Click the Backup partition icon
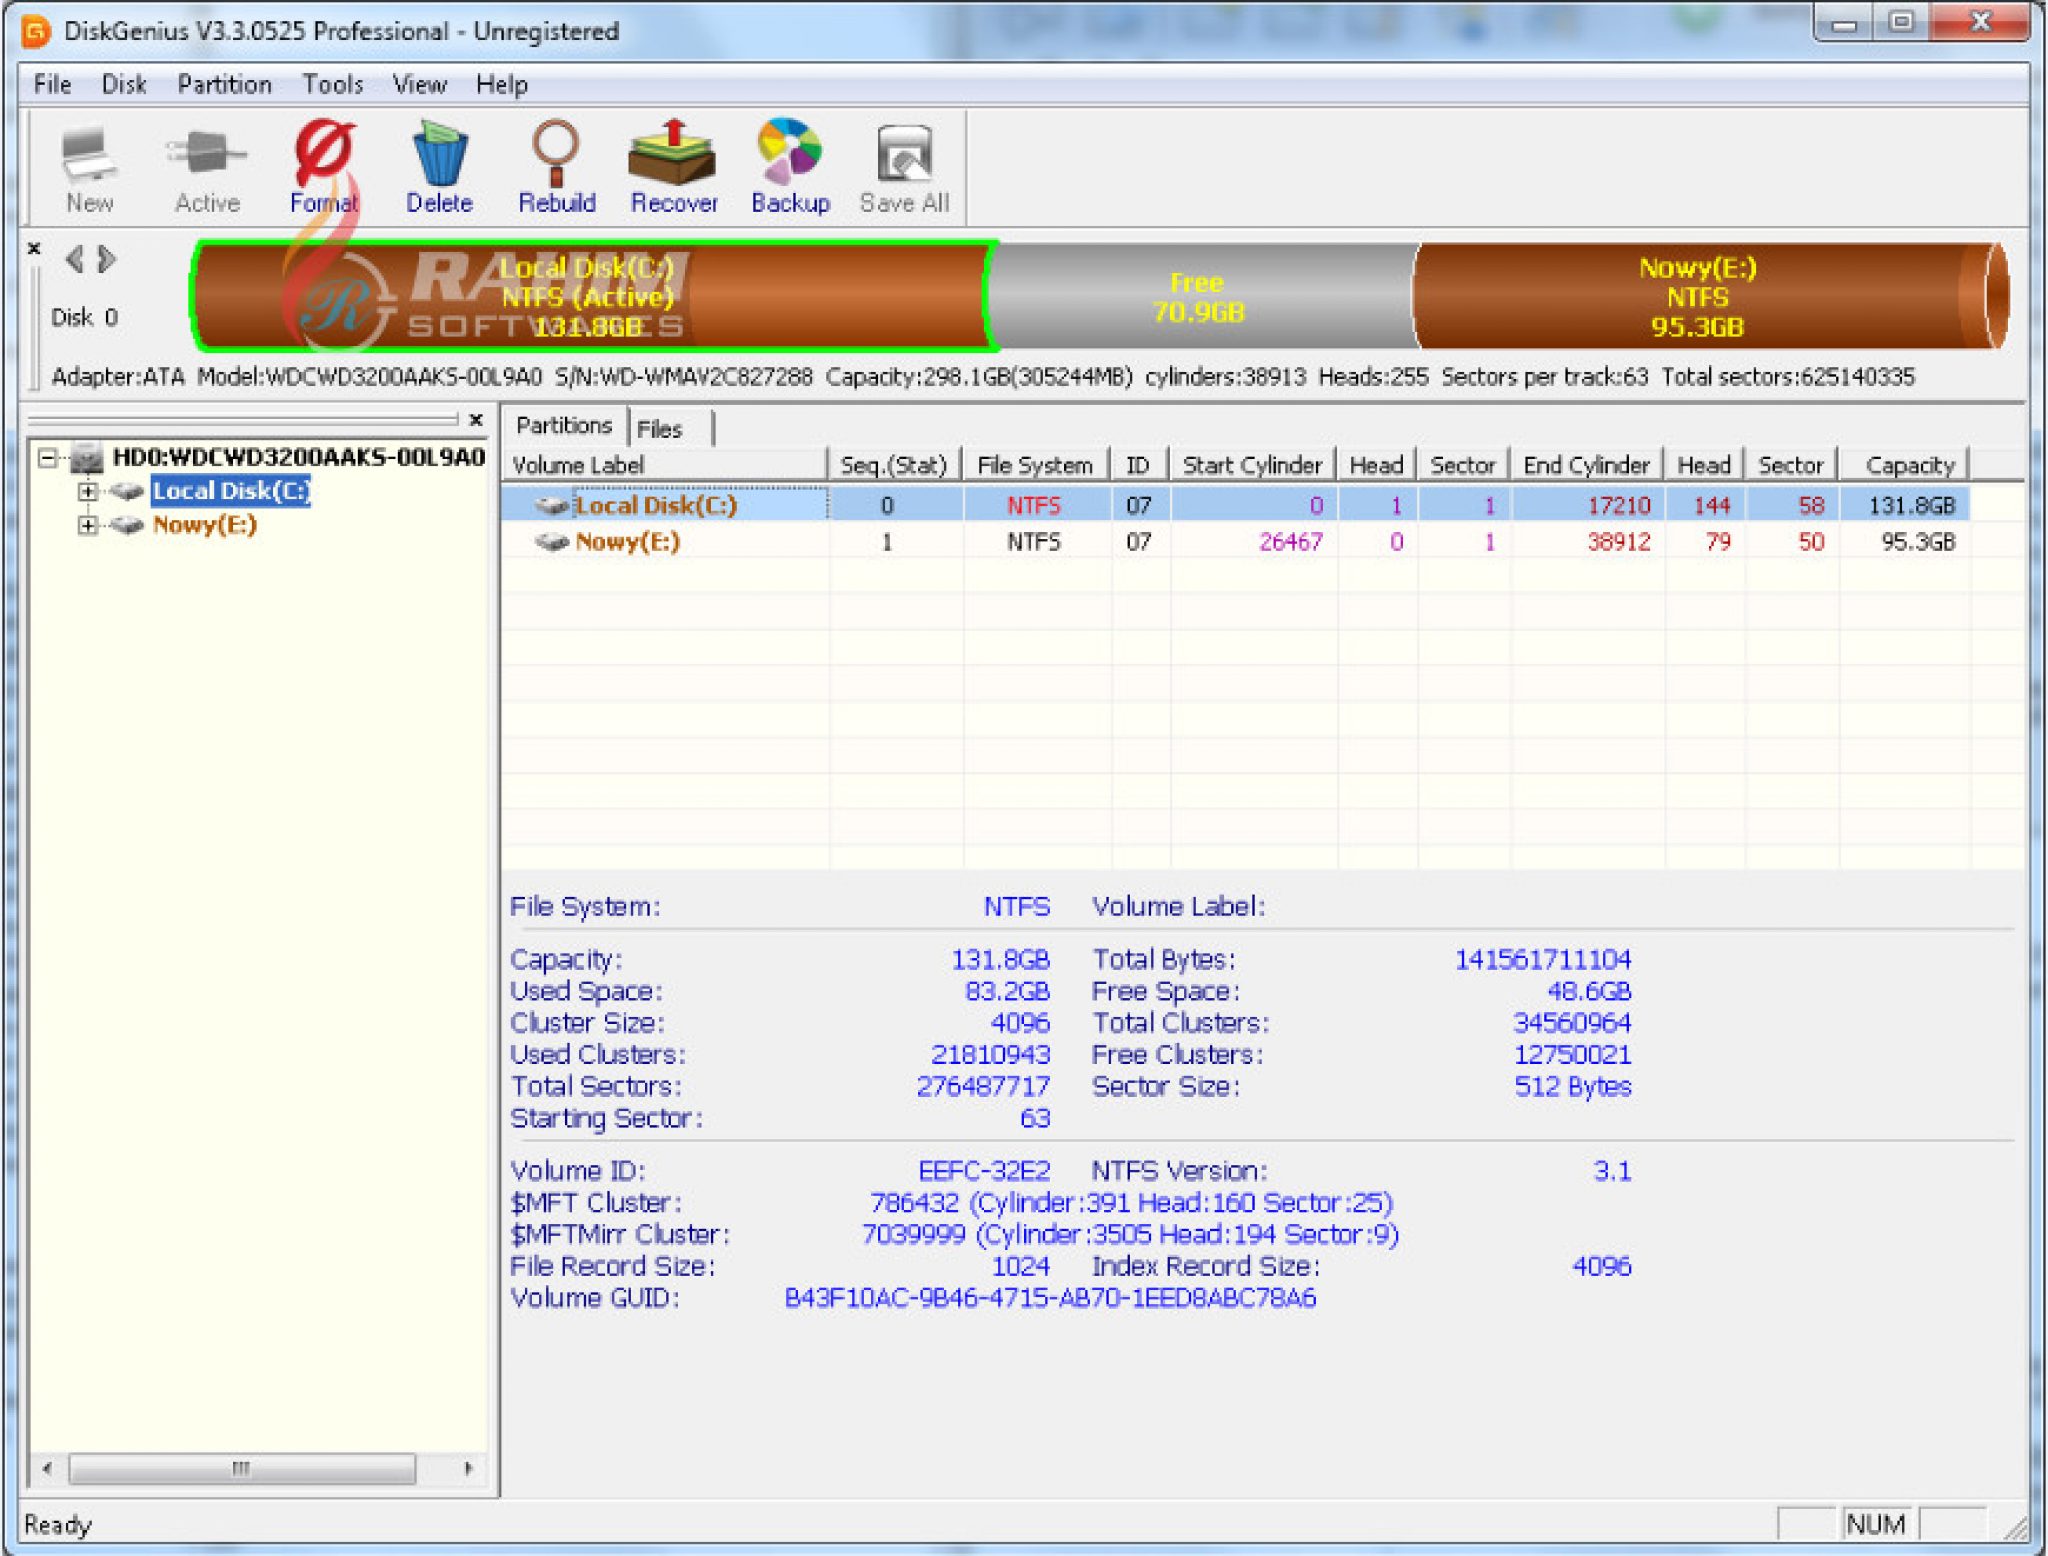2048x1556 pixels. (x=790, y=165)
